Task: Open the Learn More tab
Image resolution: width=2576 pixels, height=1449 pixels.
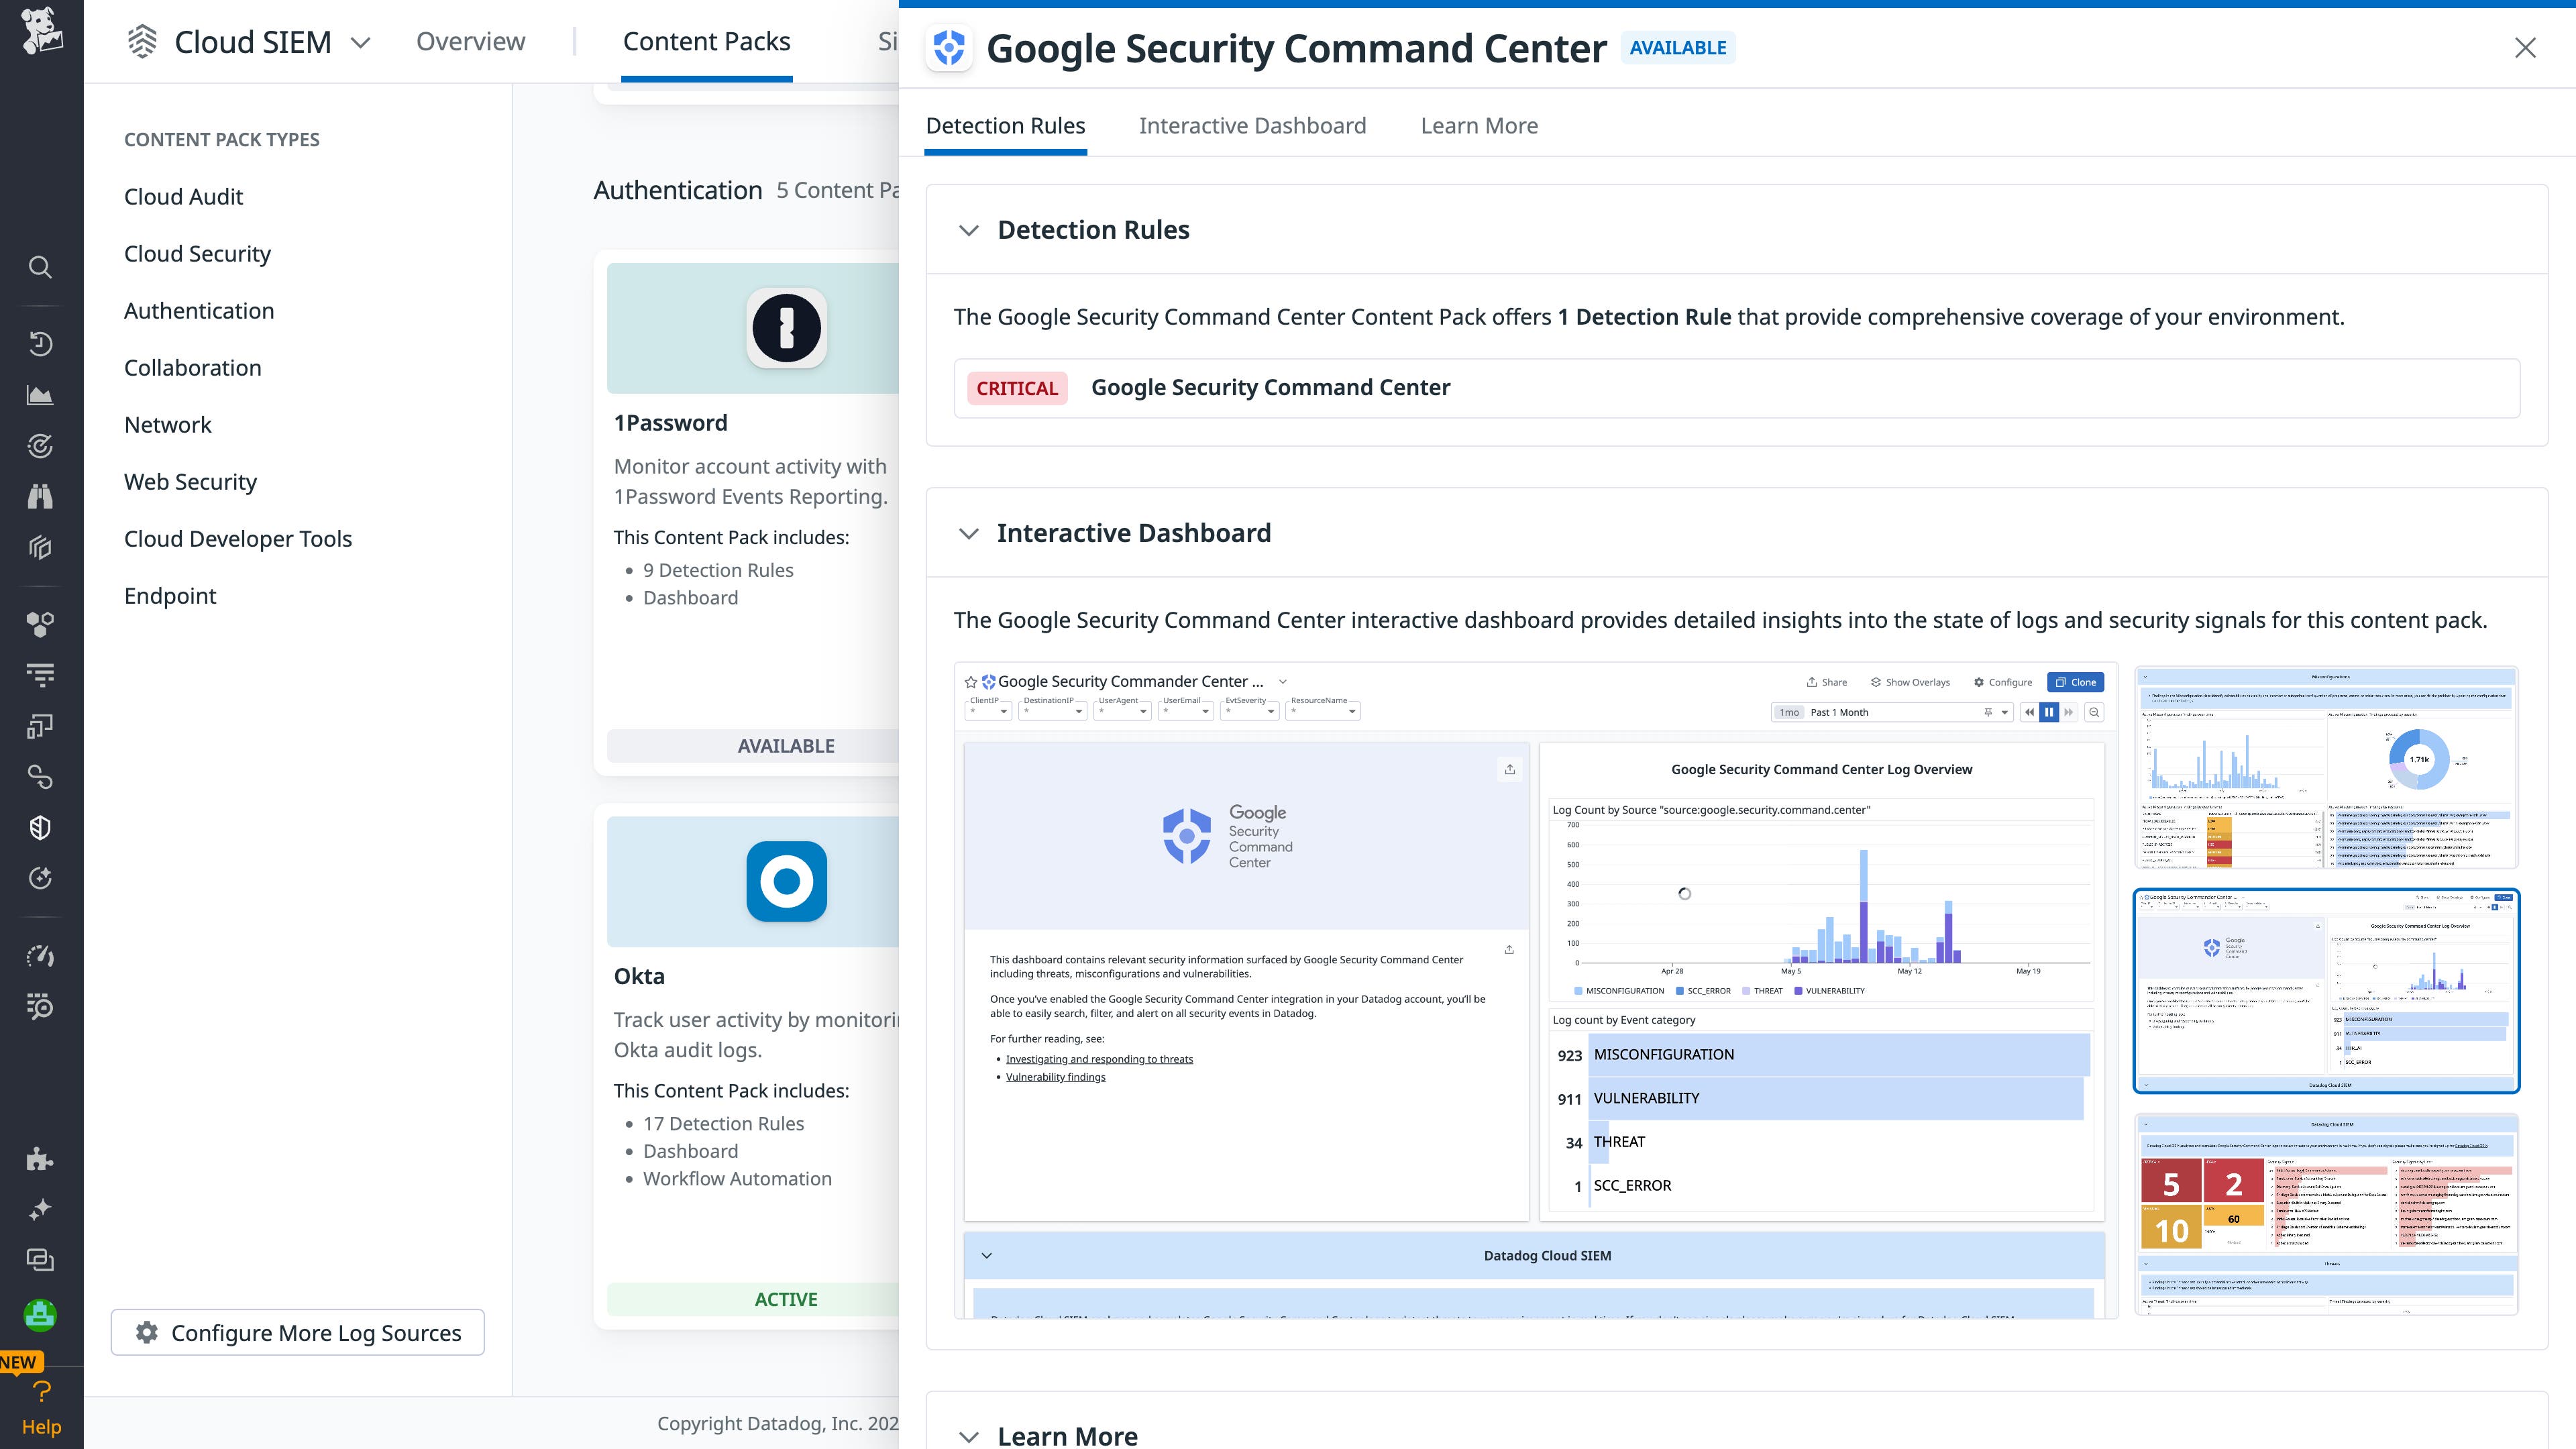Action: tap(1478, 125)
